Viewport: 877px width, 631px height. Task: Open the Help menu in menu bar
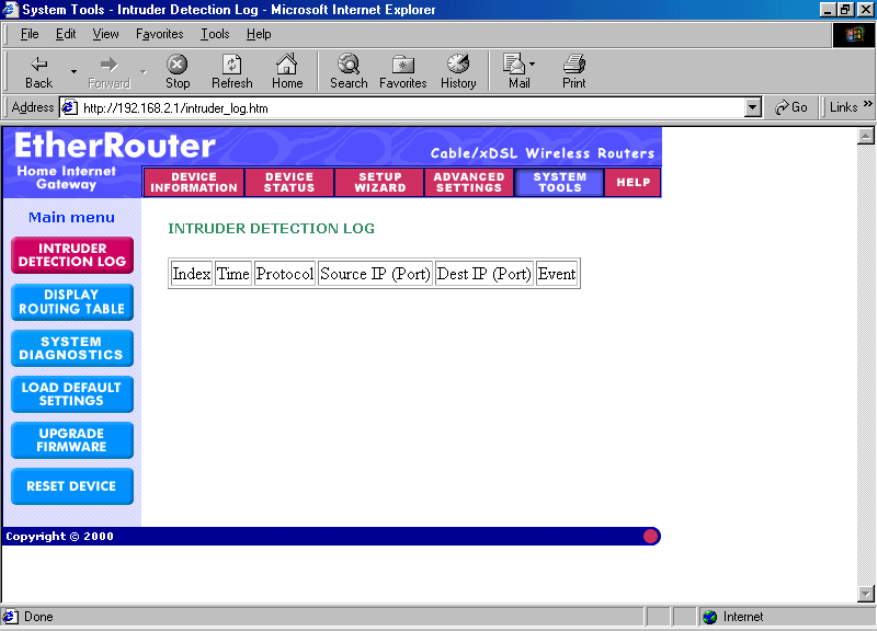pyautogui.click(x=258, y=34)
